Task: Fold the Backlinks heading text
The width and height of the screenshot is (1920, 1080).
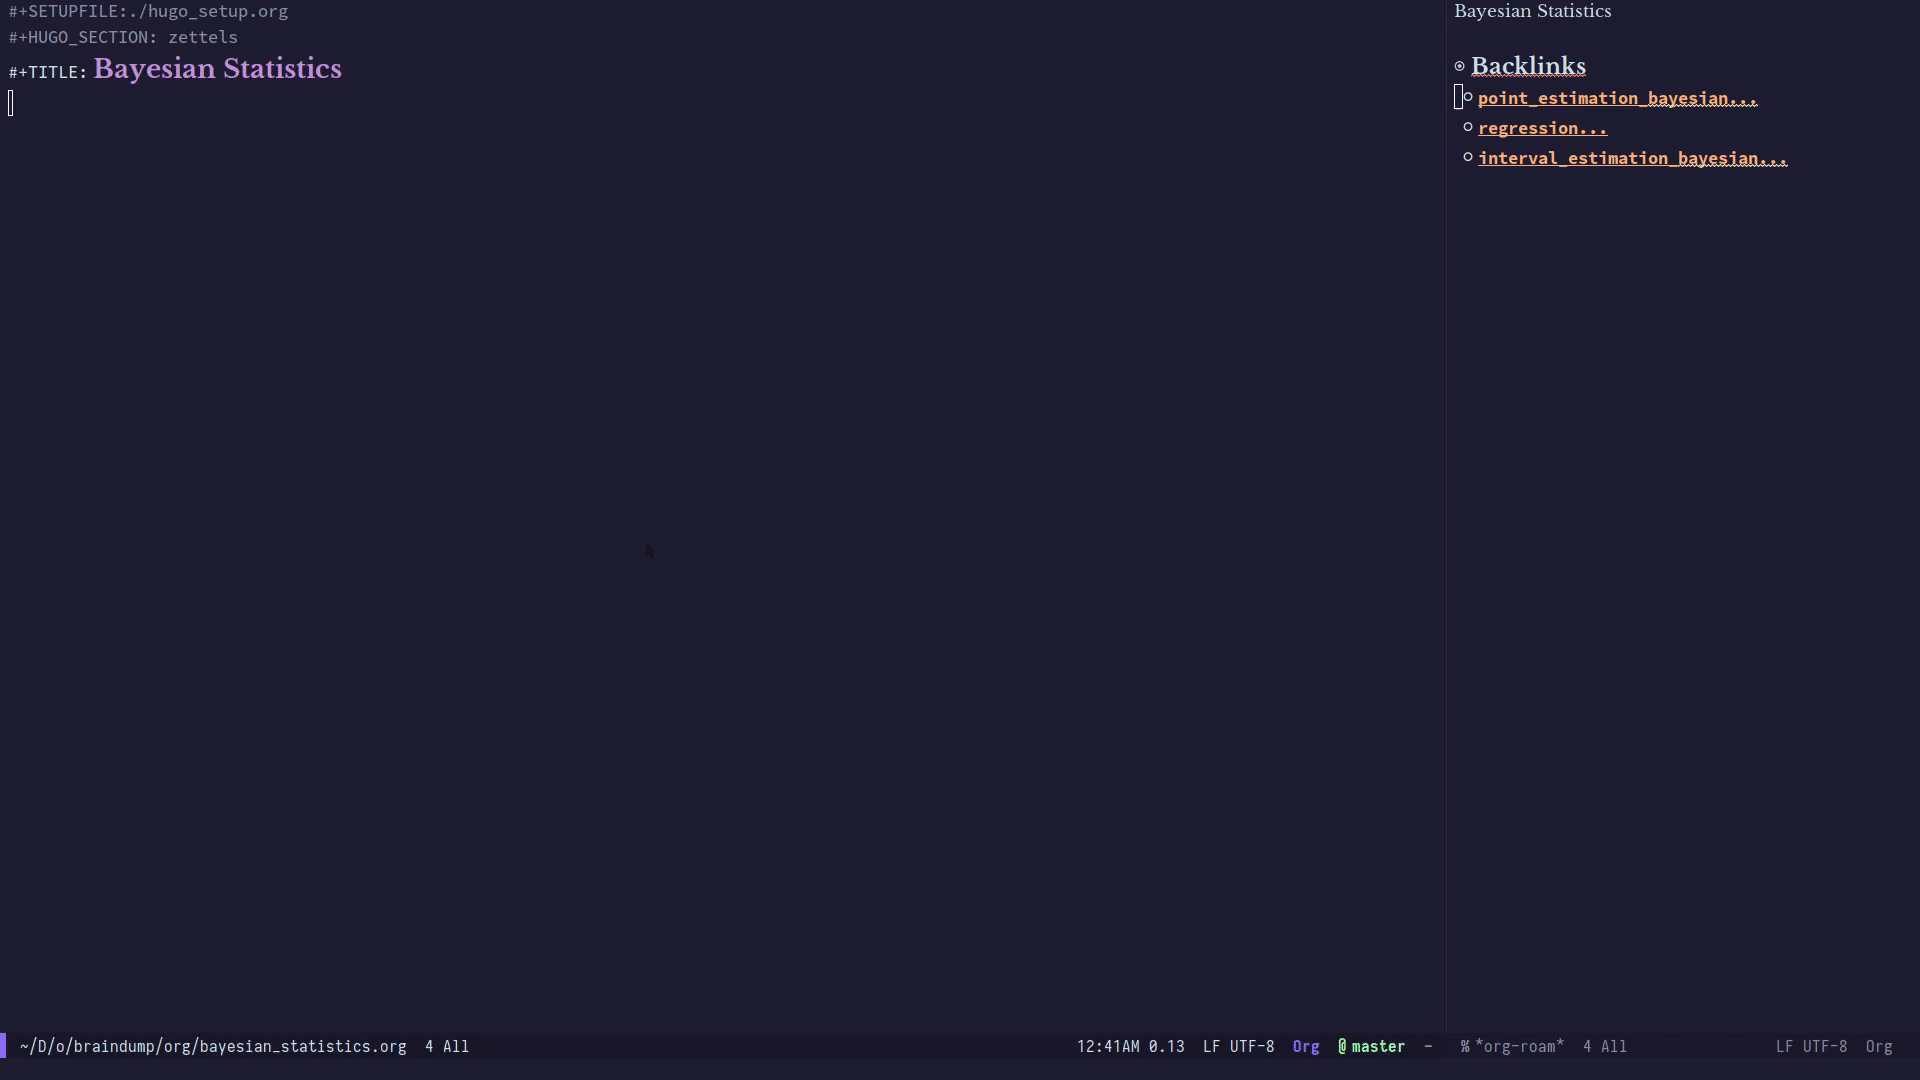Action: (x=1528, y=67)
